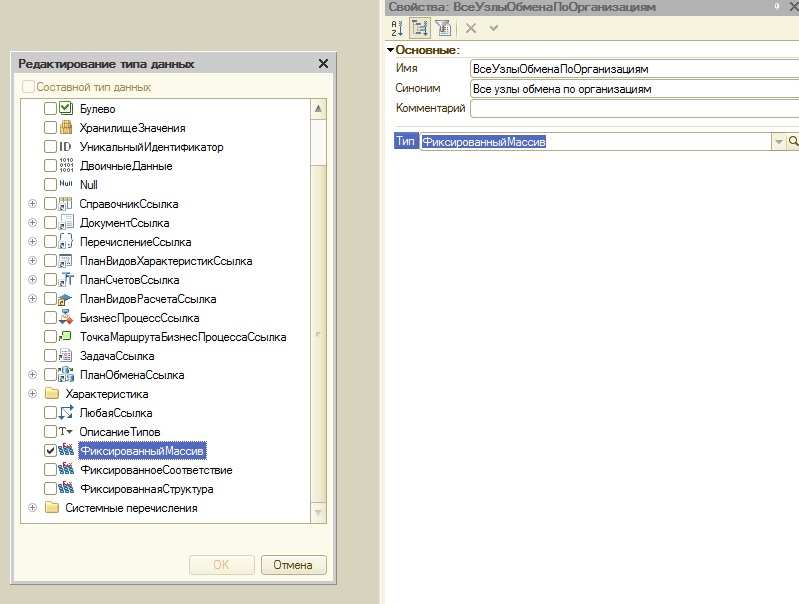Screen dimensions: 799x604
Task: Click the ФиксированнаяСтруктура icon
Action: [66, 488]
